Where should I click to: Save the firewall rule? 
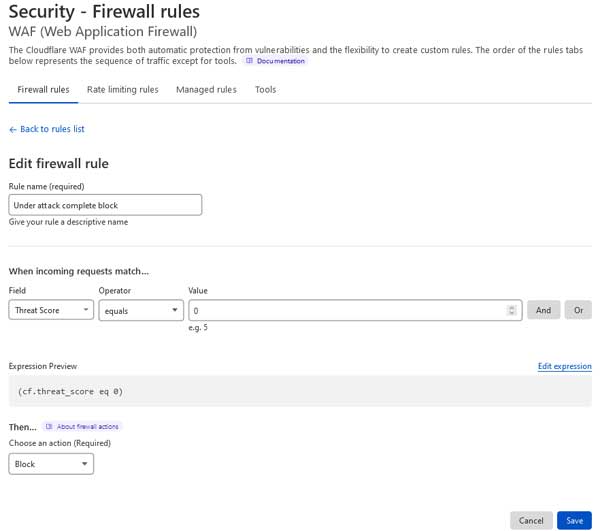574,521
